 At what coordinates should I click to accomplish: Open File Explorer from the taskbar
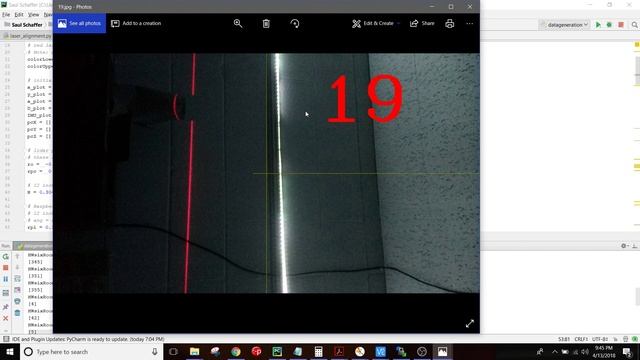[x=195, y=352]
